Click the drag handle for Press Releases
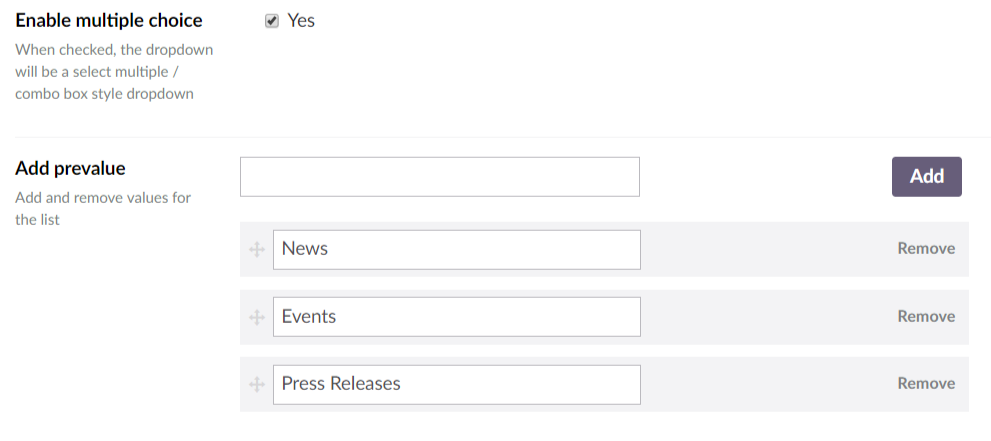This screenshot has width=991, height=441. coord(257,384)
